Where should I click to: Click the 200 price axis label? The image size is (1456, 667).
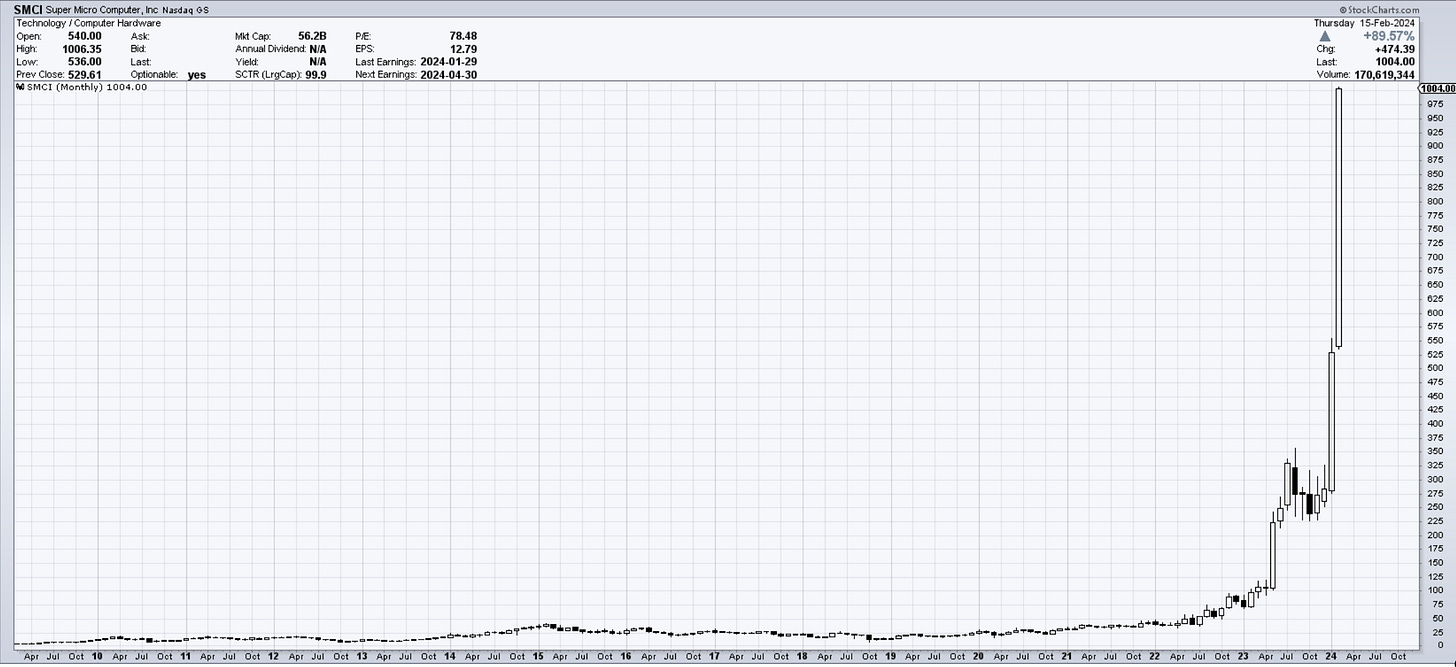pyautogui.click(x=1433, y=534)
